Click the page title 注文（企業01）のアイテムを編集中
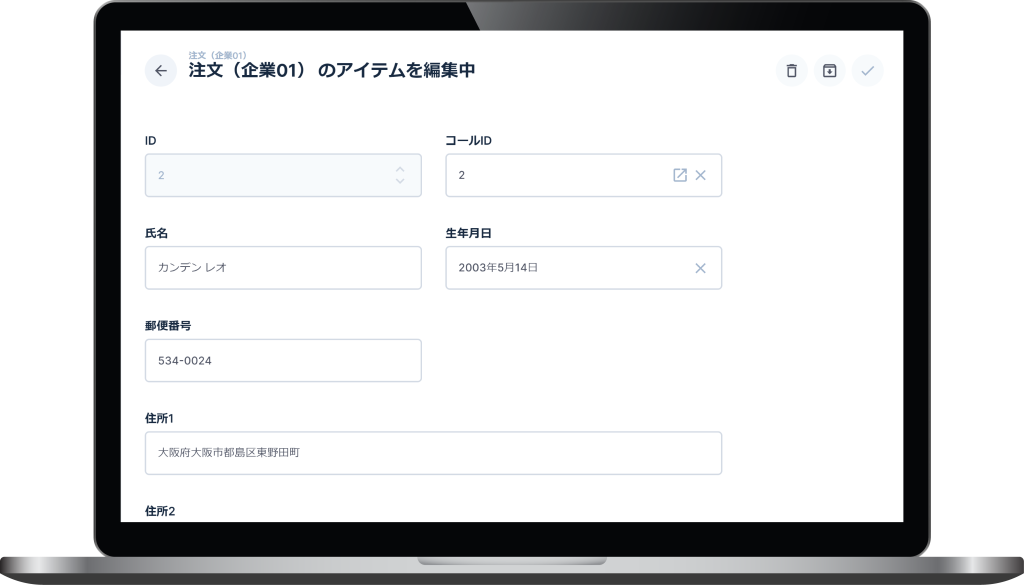Image resolution: width=1024 pixels, height=585 pixels. pyautogui.click(x=332, y=70)
